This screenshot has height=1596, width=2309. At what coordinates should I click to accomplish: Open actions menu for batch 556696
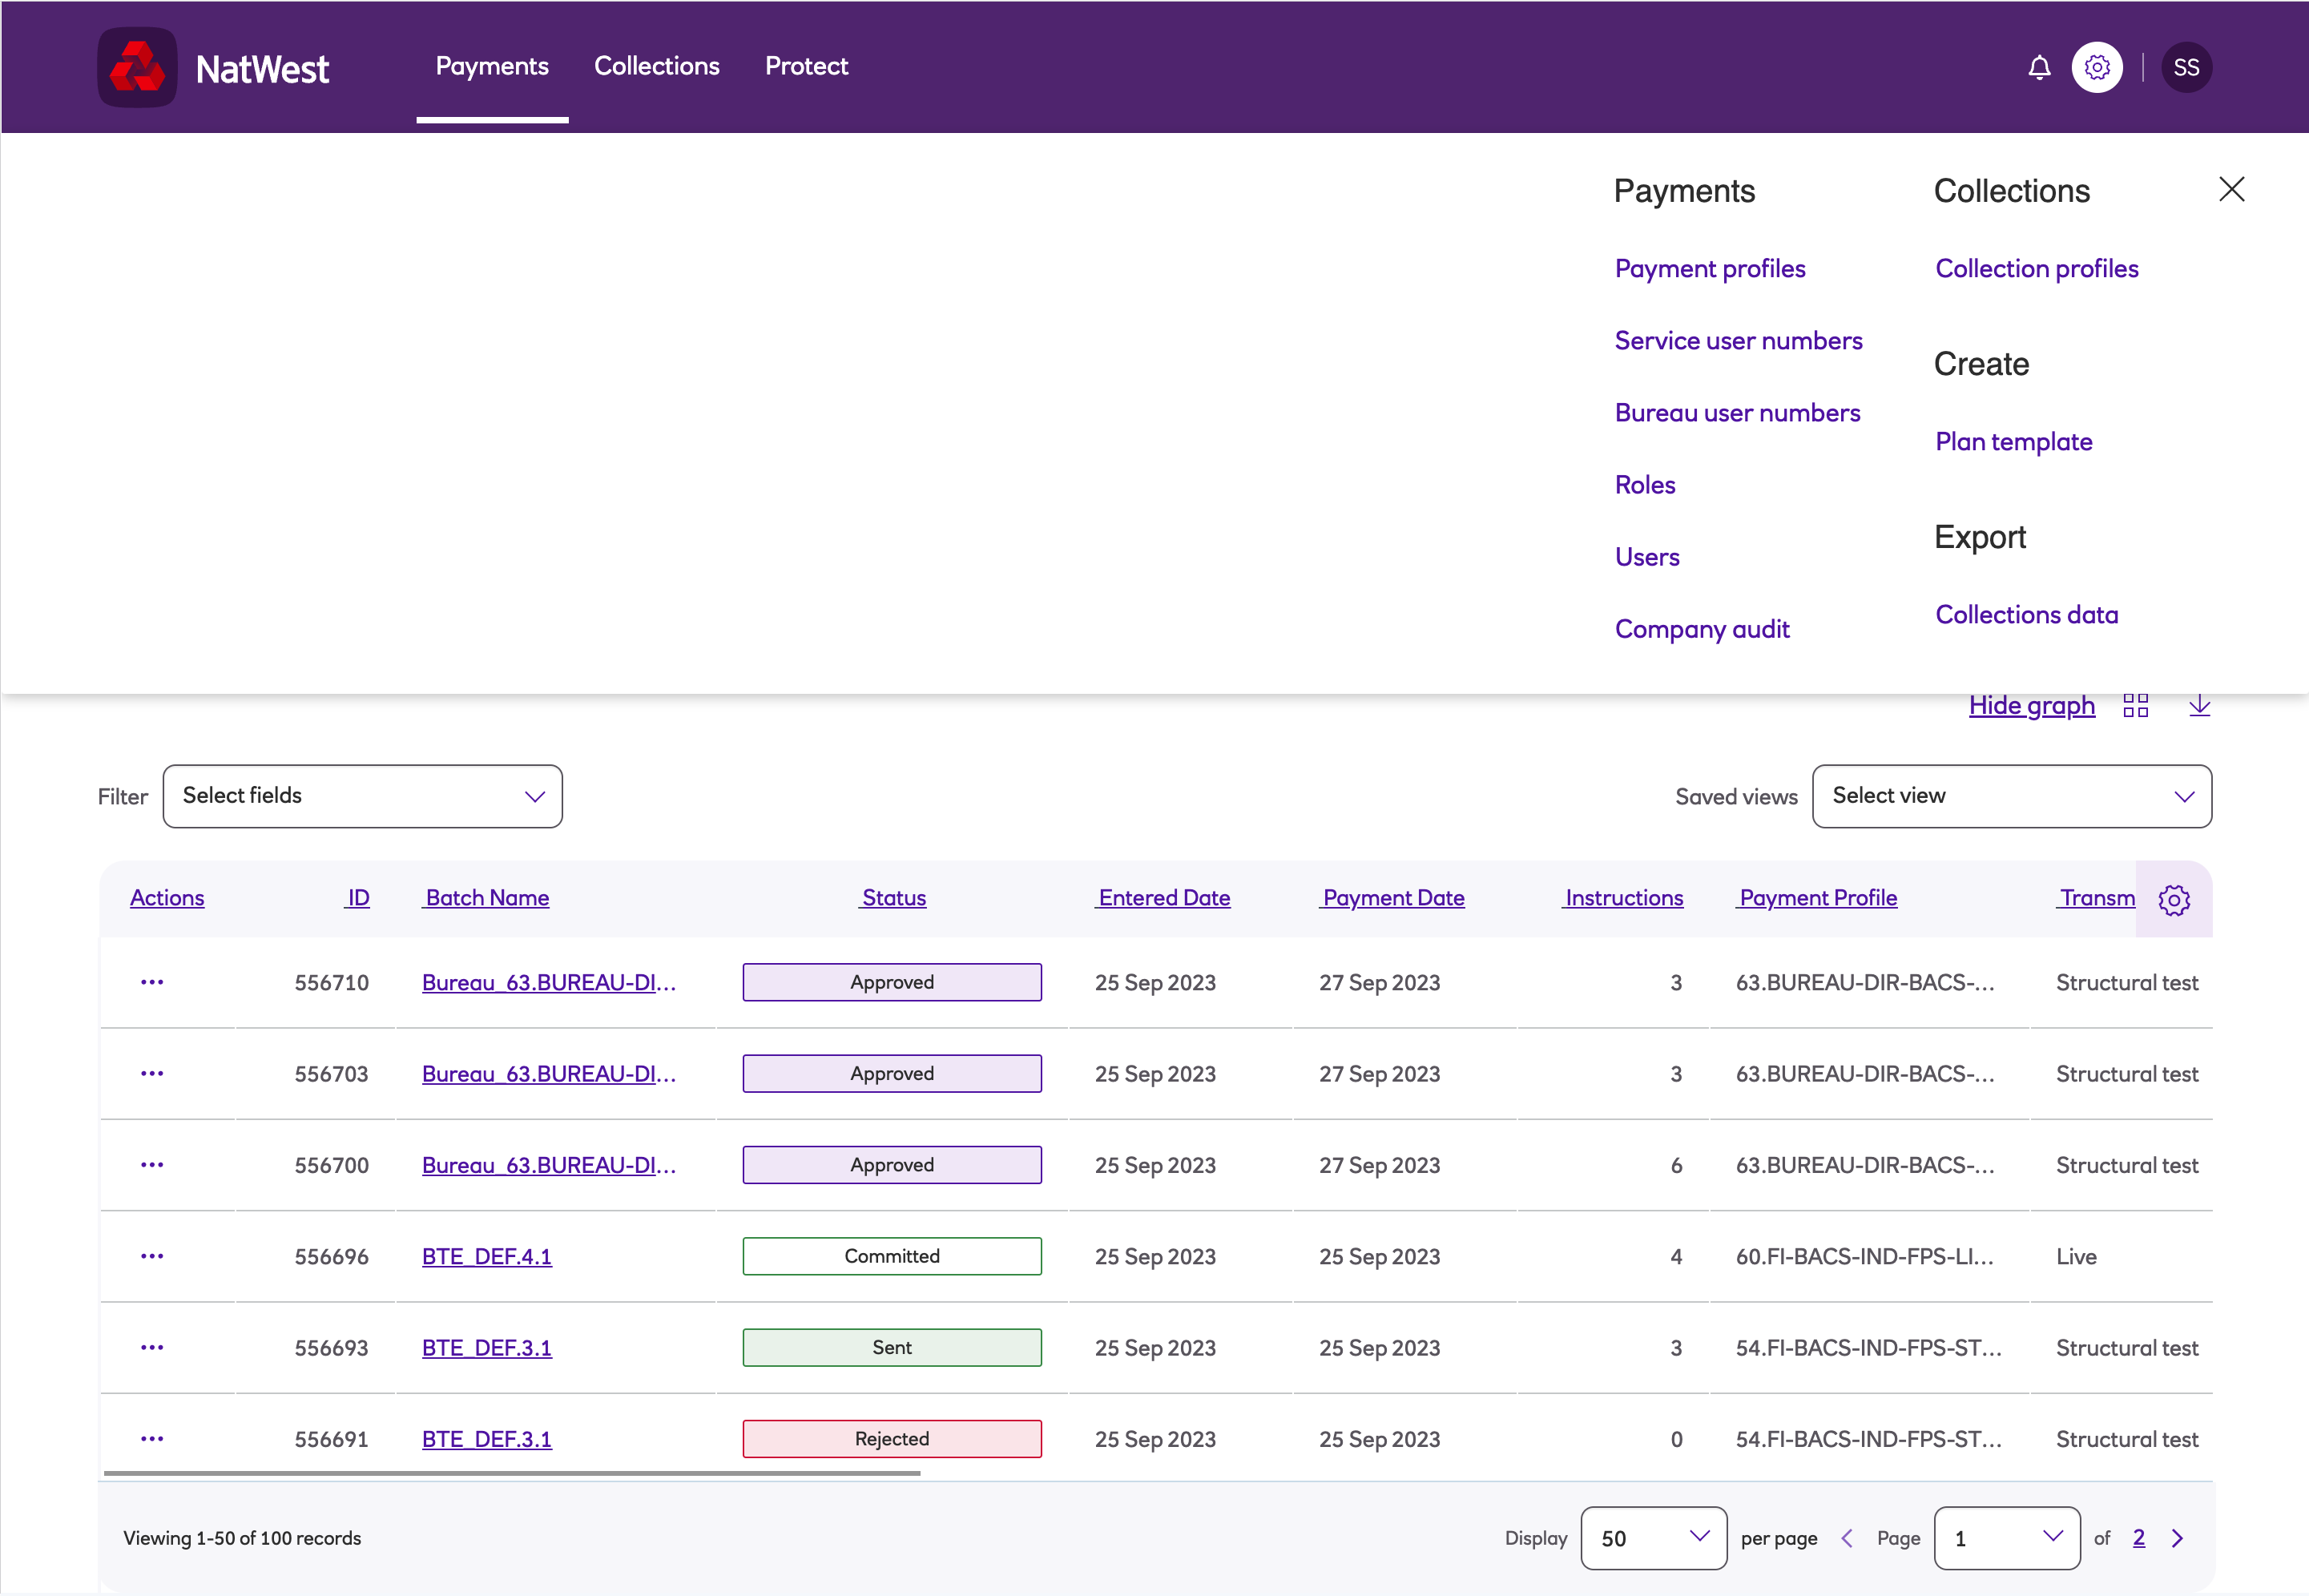tap(152, 1256)
